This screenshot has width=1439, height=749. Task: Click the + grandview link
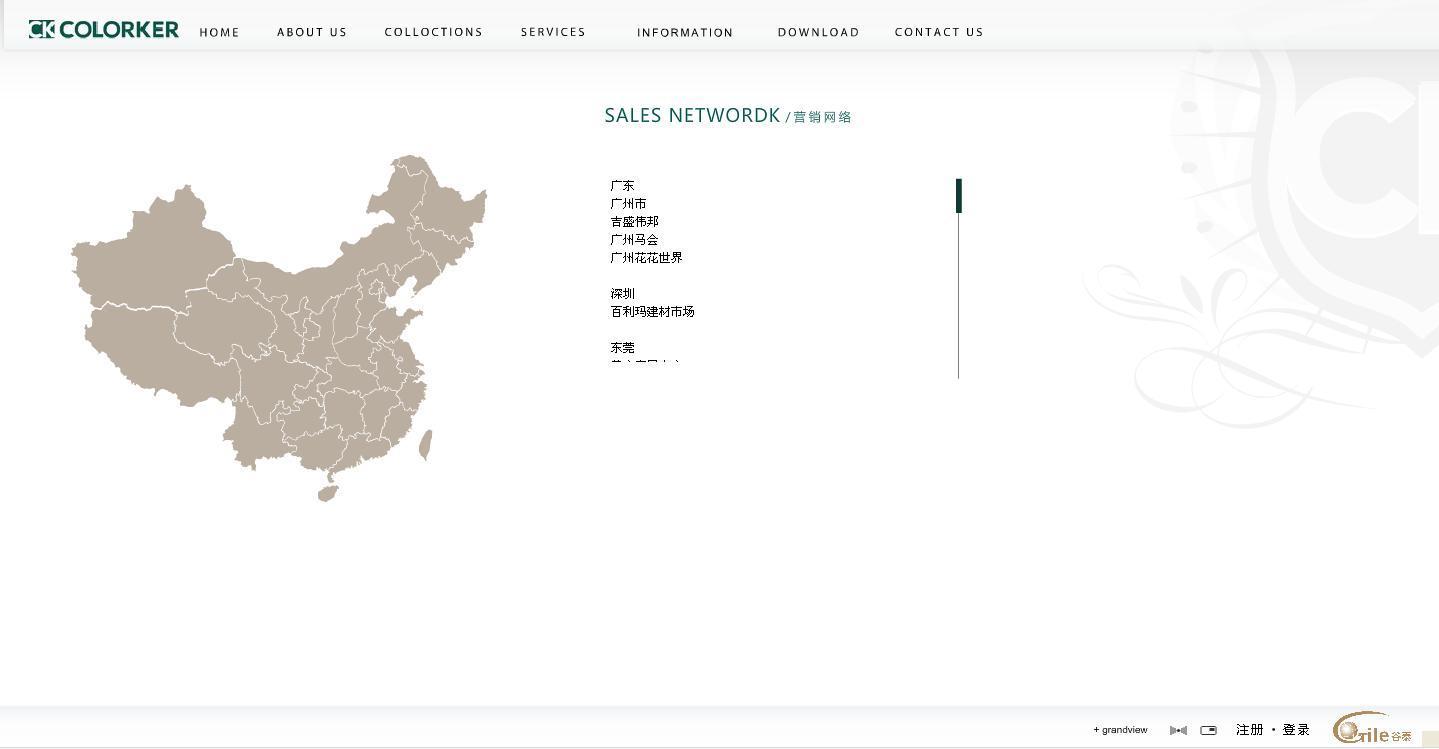pyautogui.click(x=1120, y=730)
